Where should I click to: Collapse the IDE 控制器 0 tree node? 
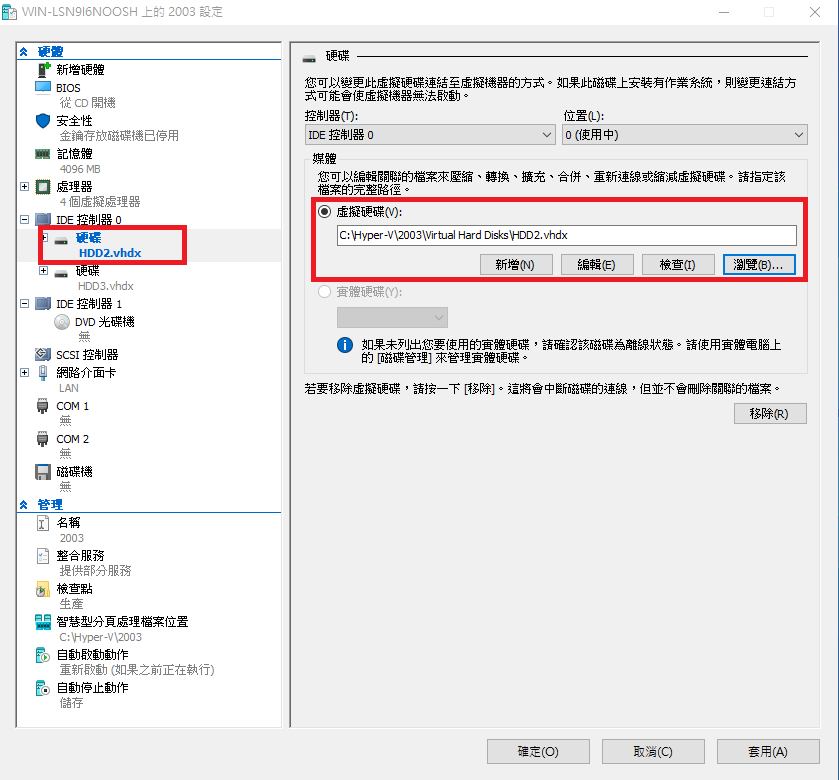[x=25, y=219]
